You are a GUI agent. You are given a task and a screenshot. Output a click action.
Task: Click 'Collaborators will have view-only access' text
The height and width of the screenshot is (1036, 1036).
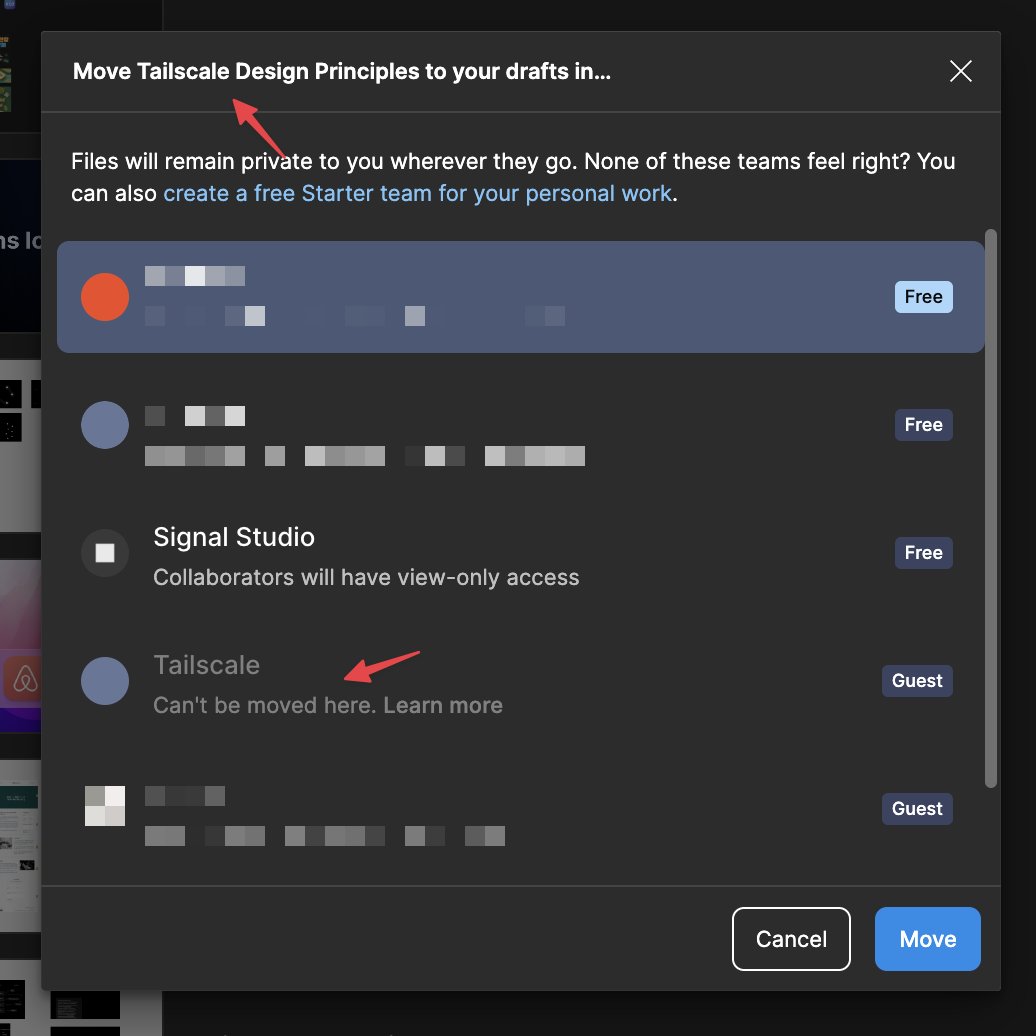[366, 577]
